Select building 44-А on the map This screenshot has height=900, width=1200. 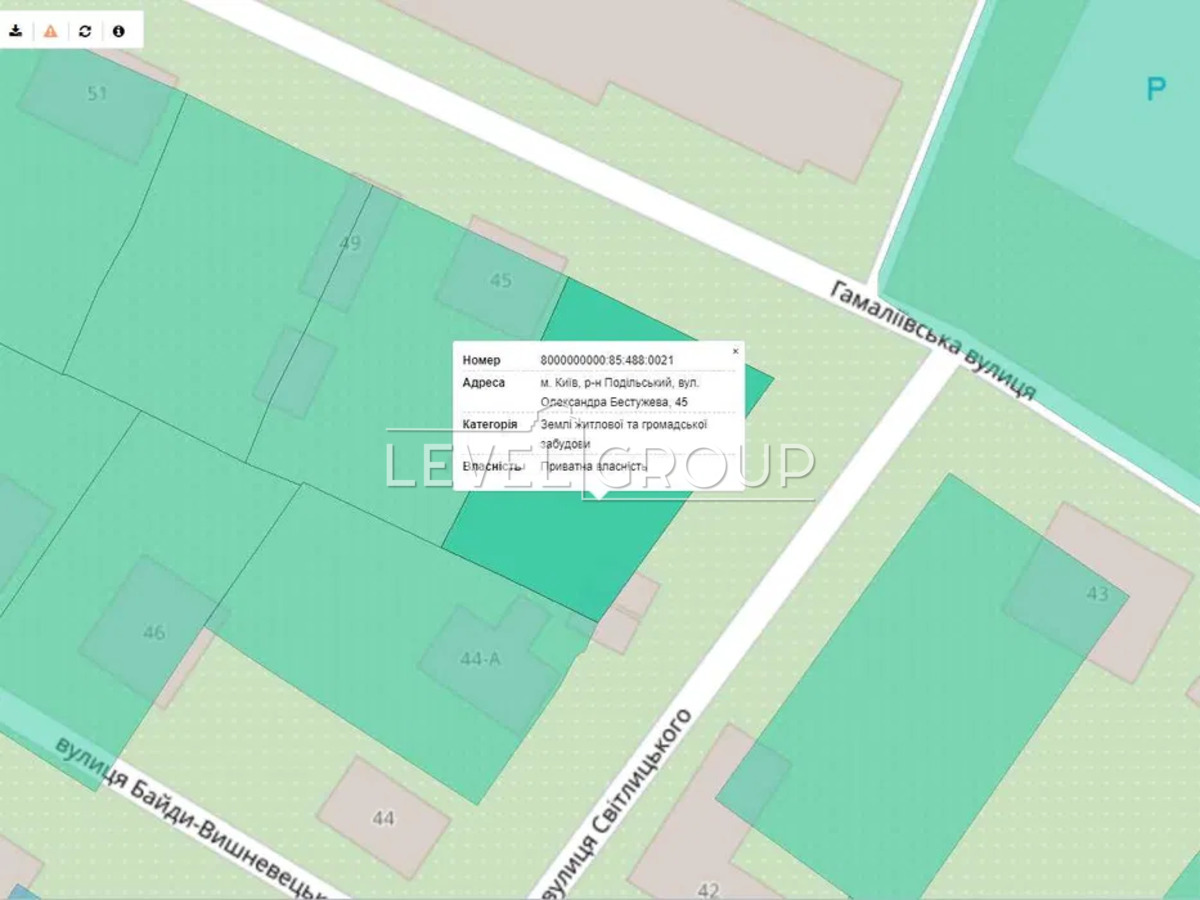point(481,659)
